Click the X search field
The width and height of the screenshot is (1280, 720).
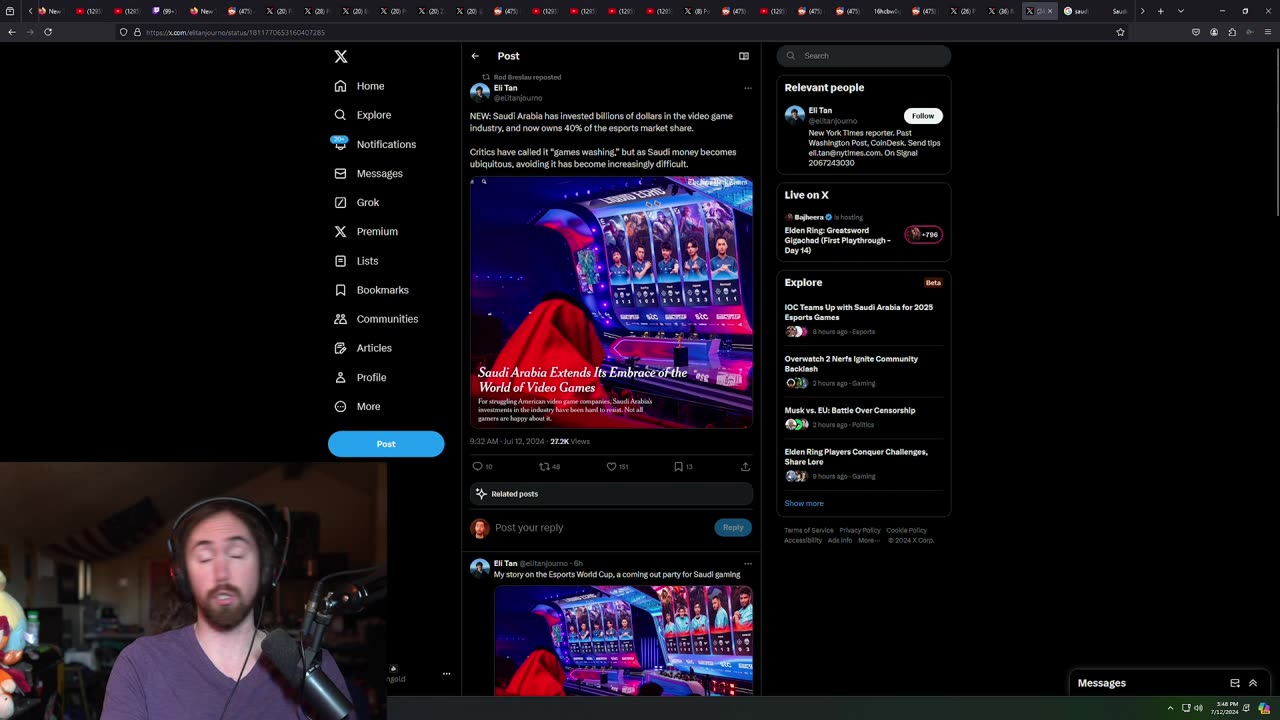864,56
